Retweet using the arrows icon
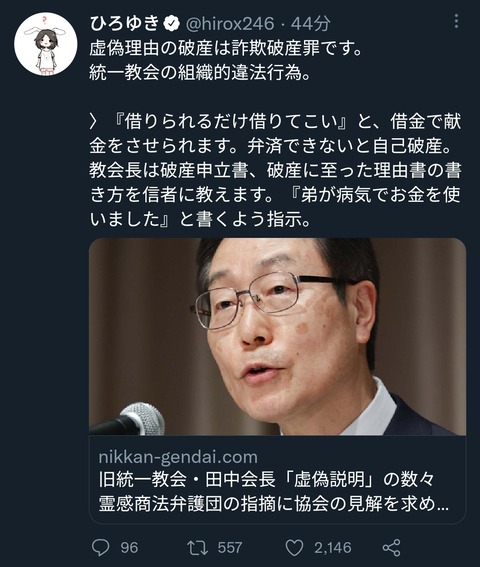The width and height of the screenshot is (480, 567). click(197, 547)
